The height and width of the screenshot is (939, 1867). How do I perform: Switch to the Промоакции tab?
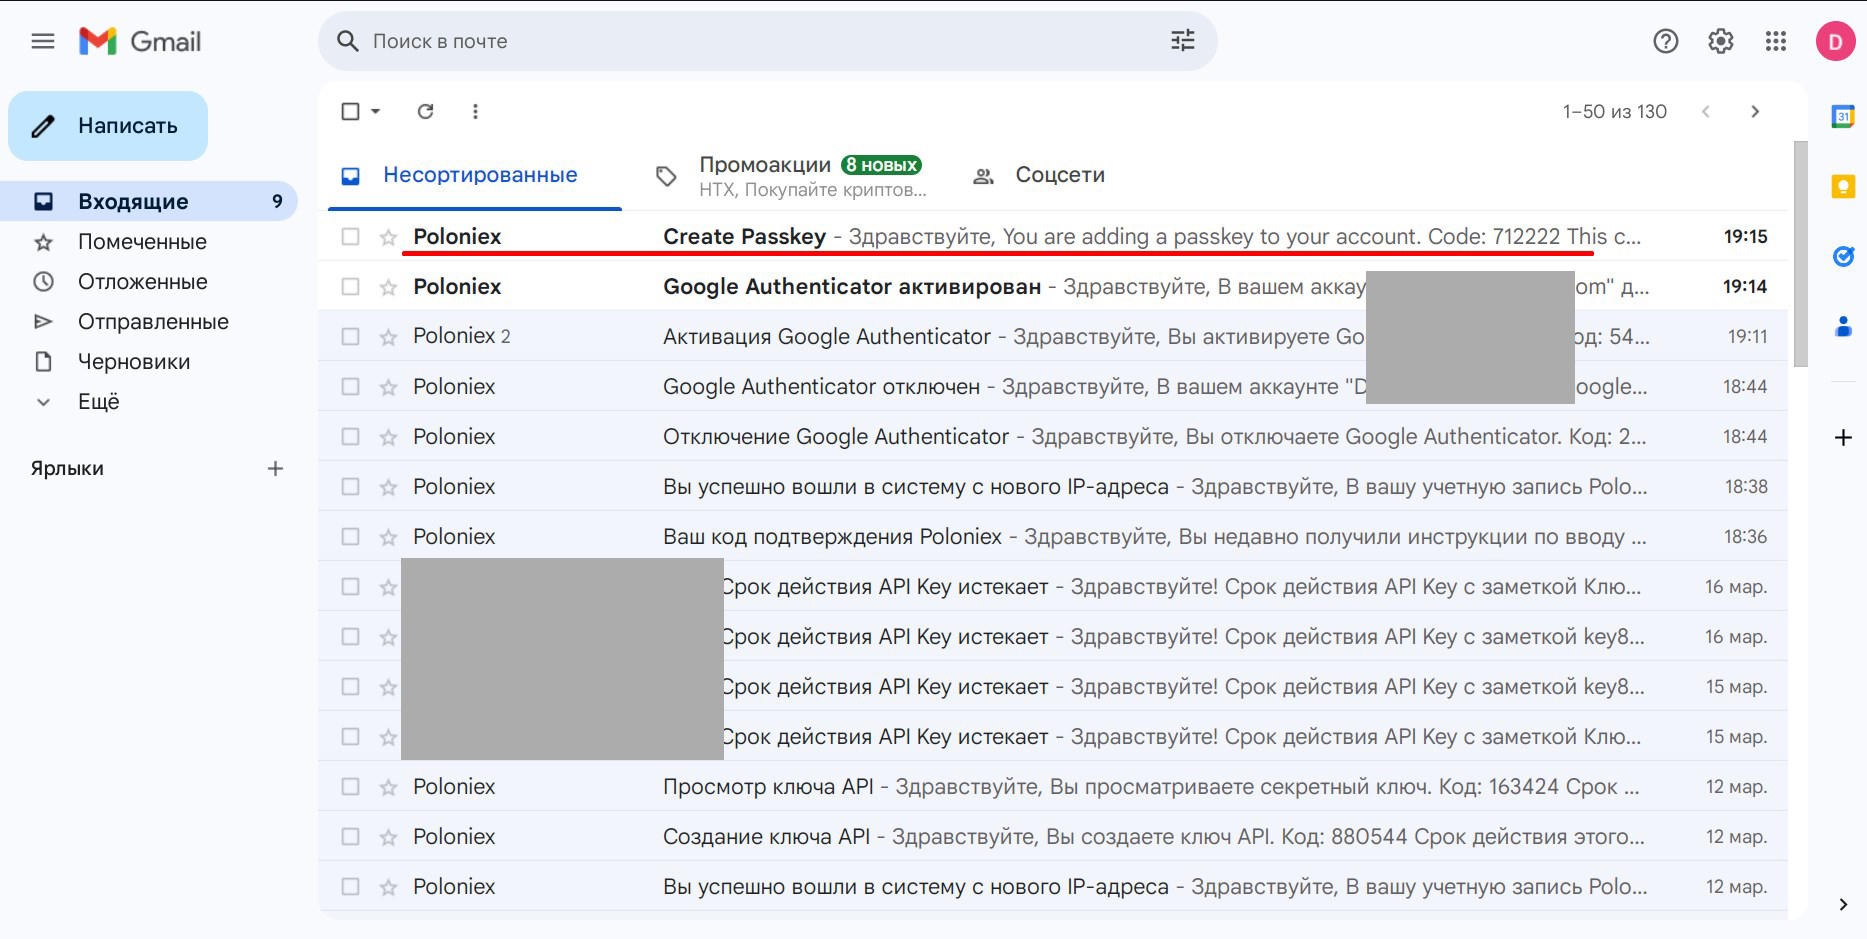(x=790, y=175)
